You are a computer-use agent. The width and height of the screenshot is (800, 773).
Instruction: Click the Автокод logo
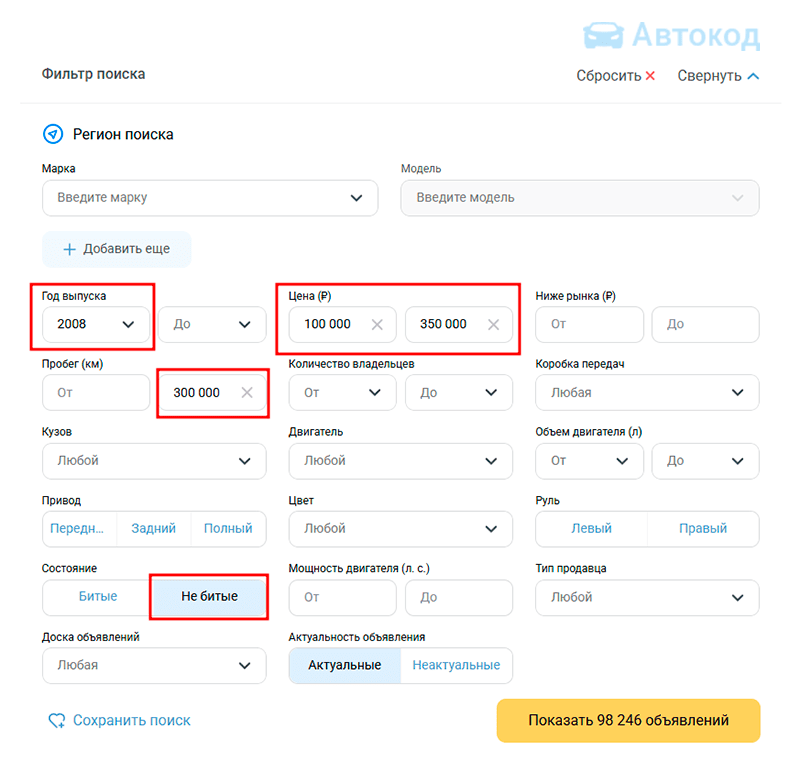point(671,35)
